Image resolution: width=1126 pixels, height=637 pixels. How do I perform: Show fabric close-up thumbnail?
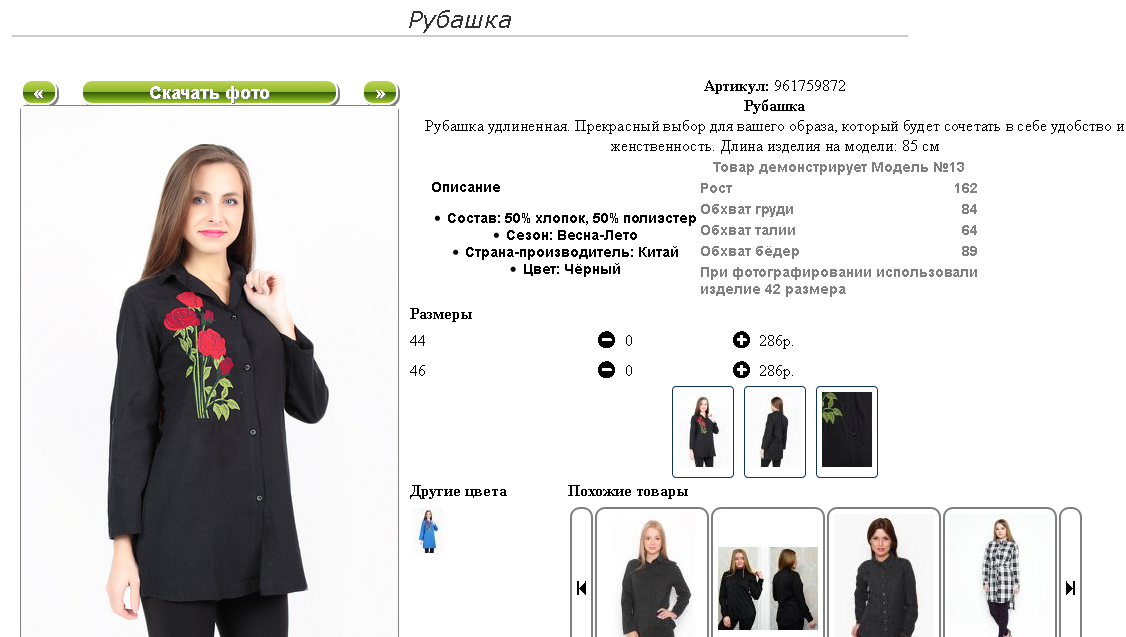click(847, 432)
